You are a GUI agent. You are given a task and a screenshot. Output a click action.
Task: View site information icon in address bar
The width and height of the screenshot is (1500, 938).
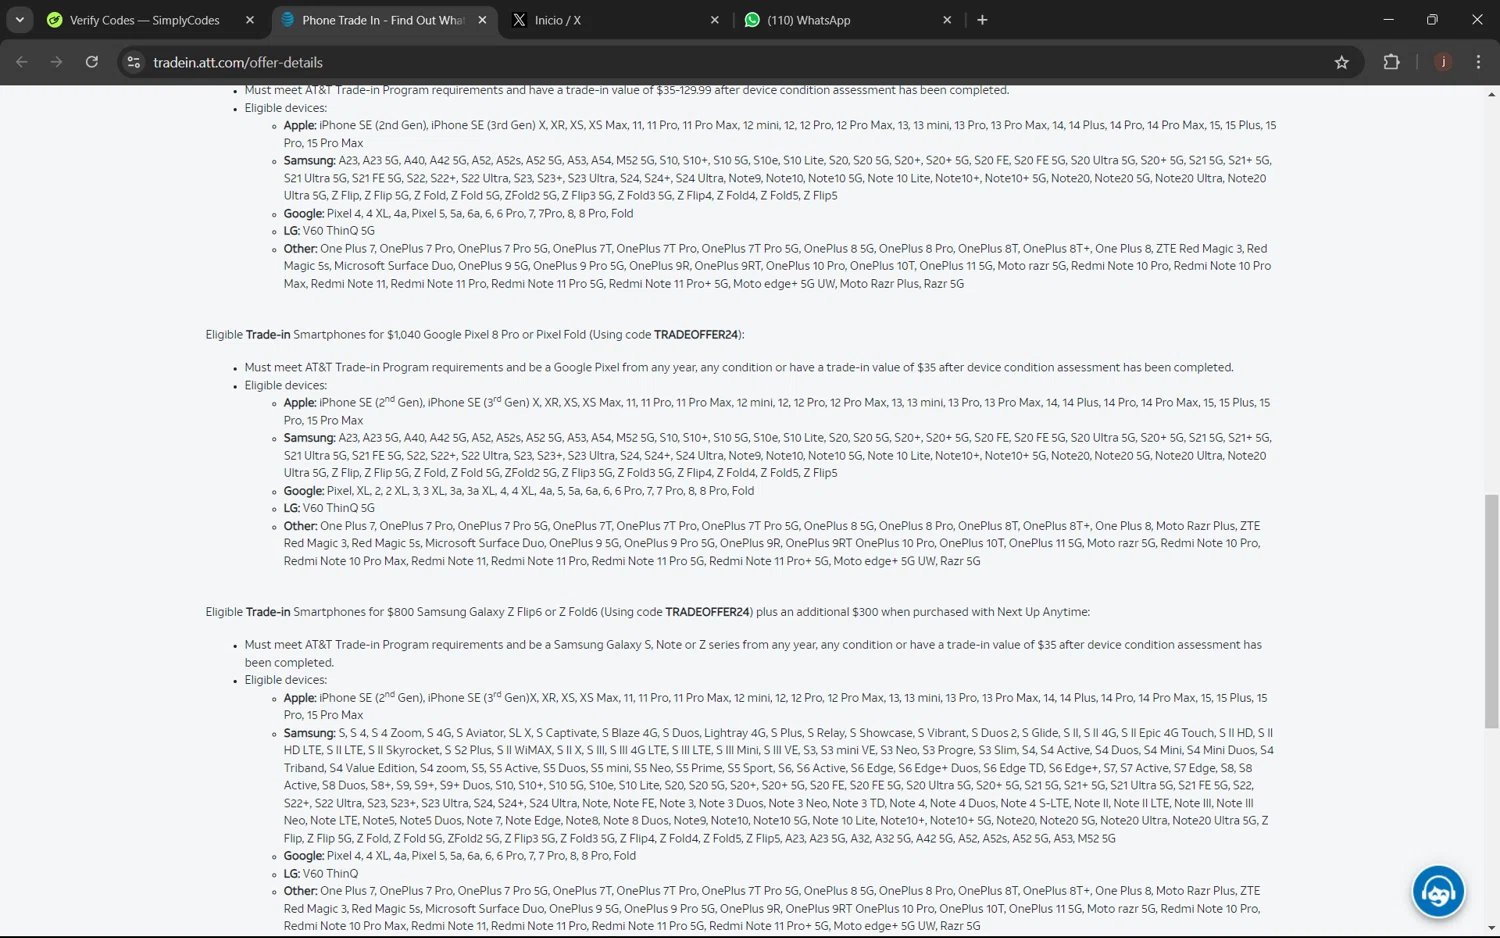pyautogui.click(x=133, y=62)
